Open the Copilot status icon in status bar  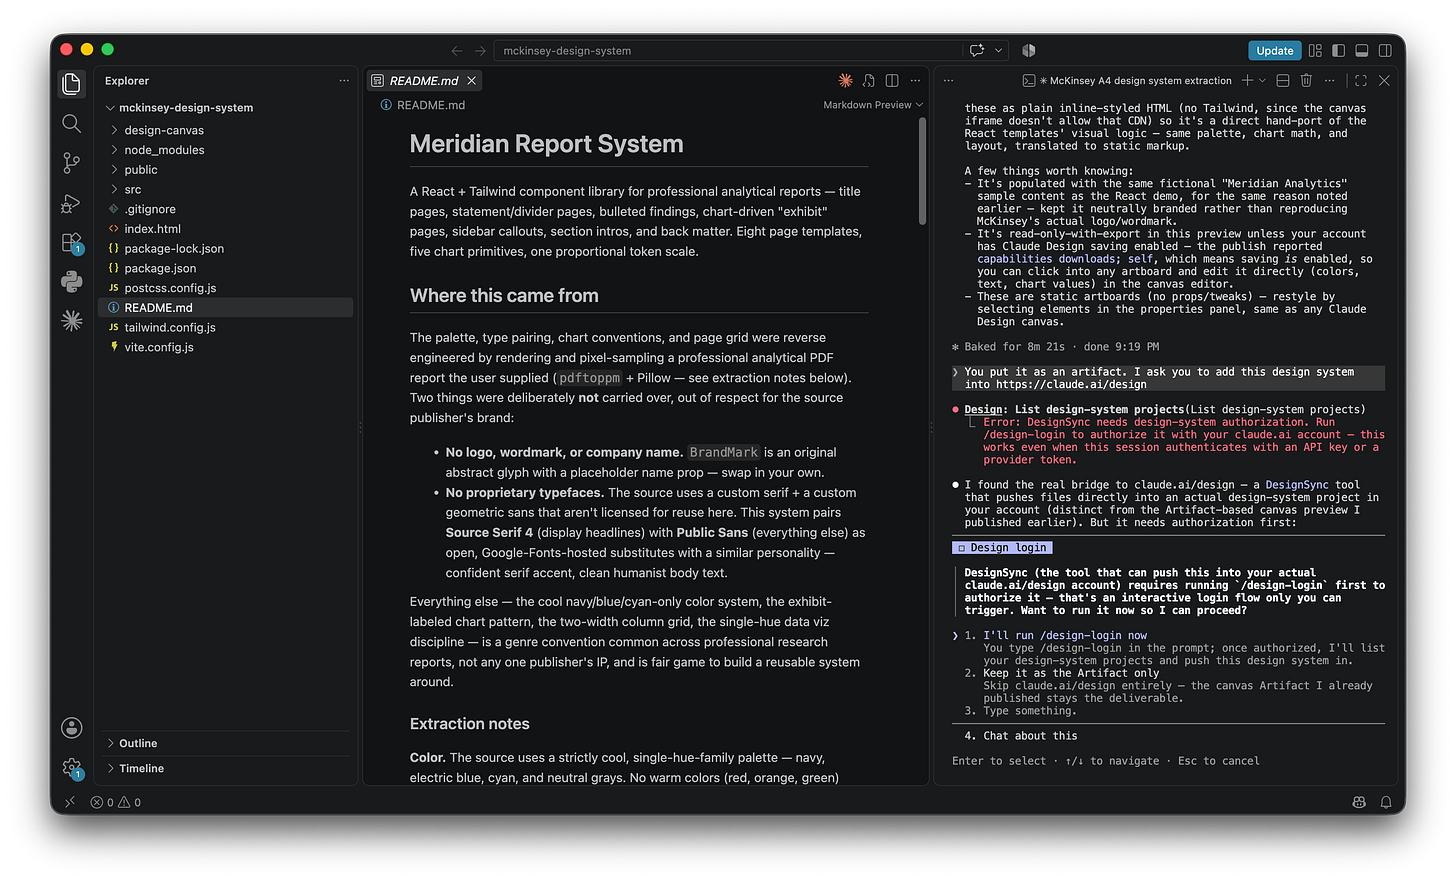[x=1359, y=802]
